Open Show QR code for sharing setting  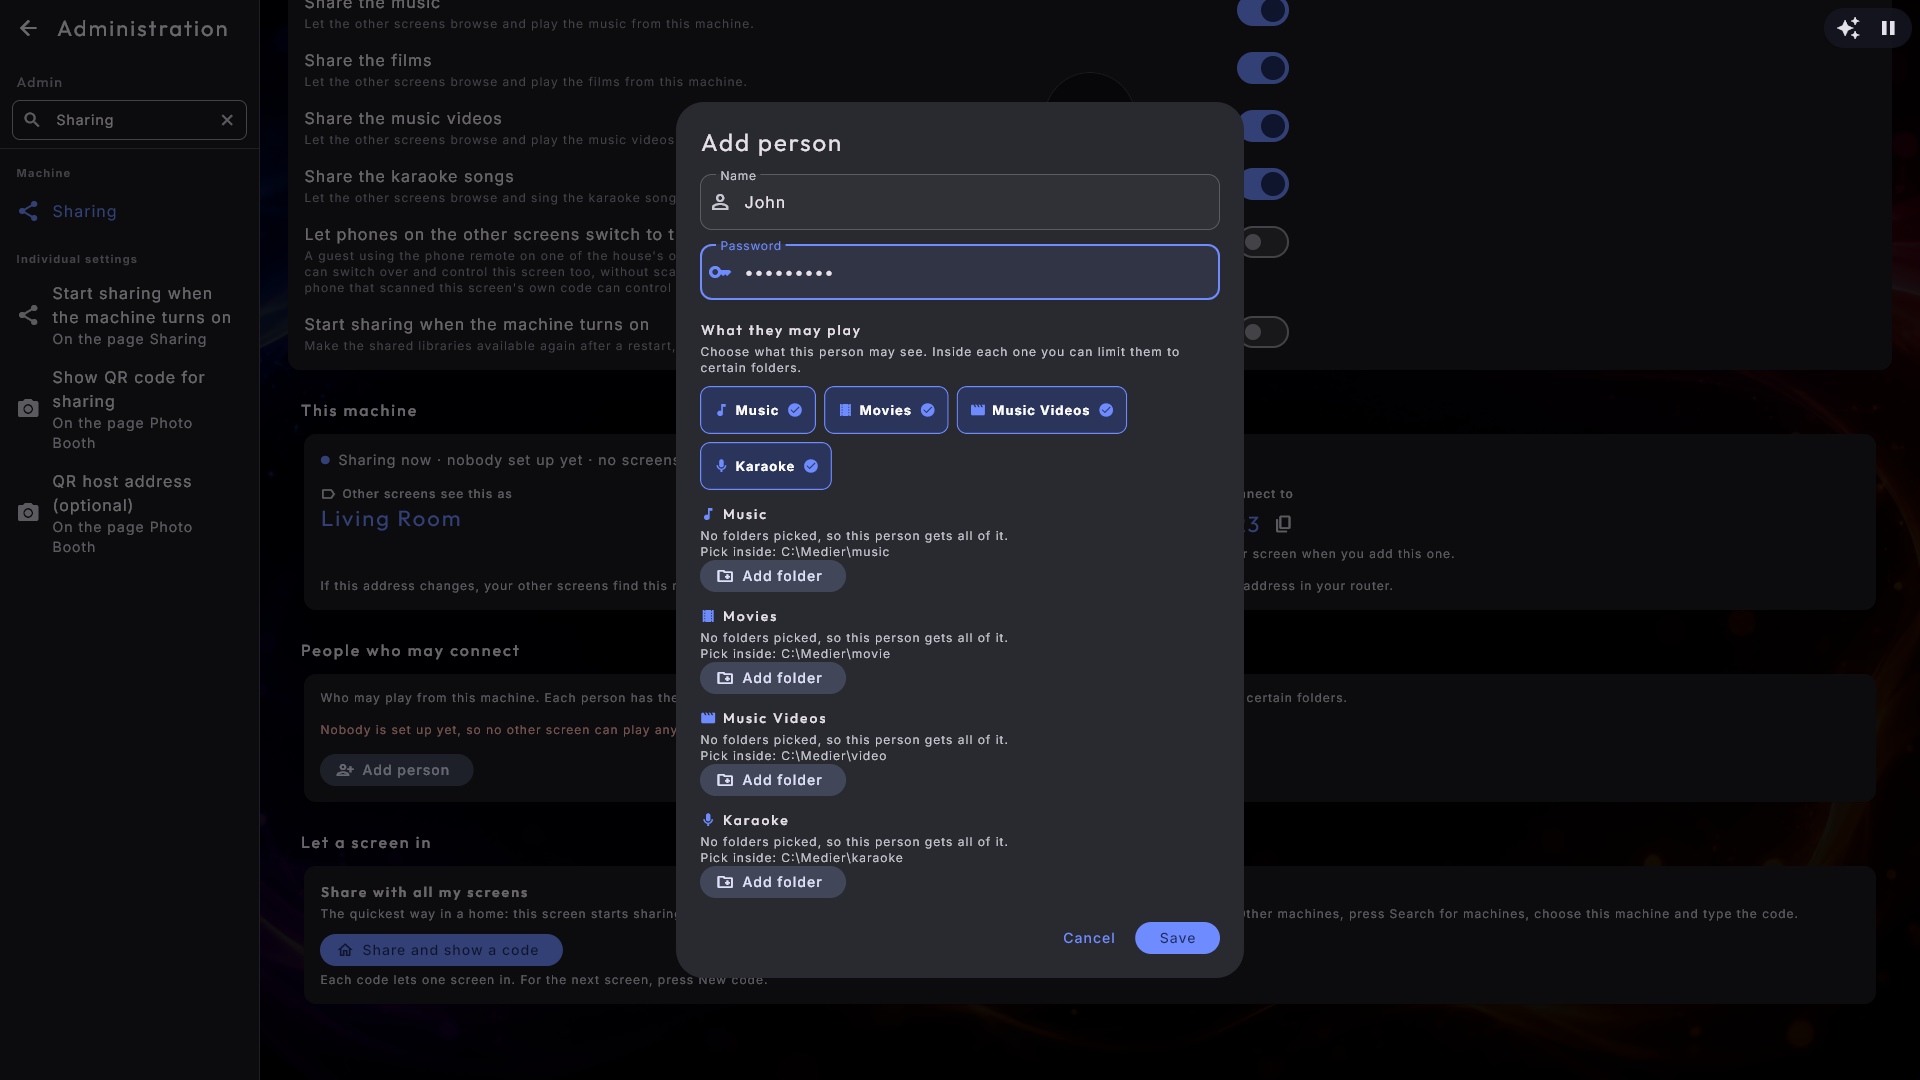coord(129,410)
